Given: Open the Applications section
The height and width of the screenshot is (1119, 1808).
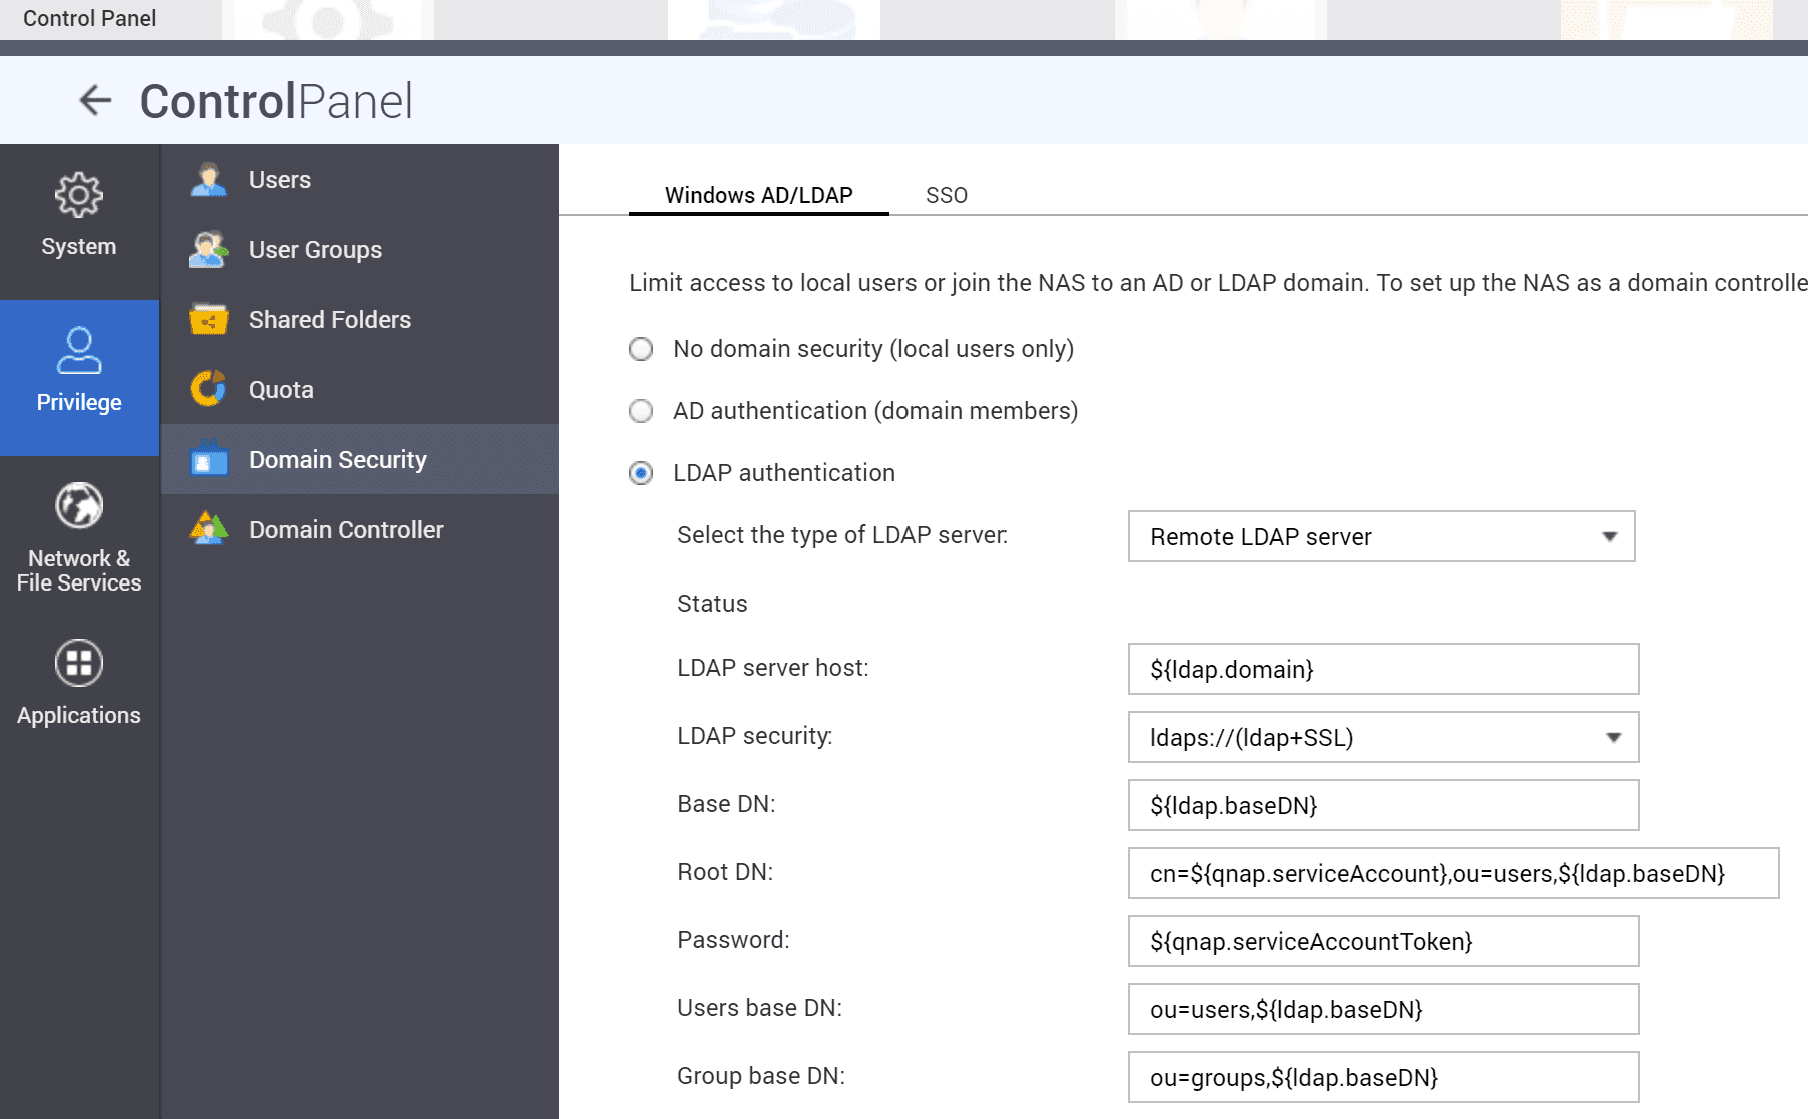Looking at the screenshot, I should [78, 677].
